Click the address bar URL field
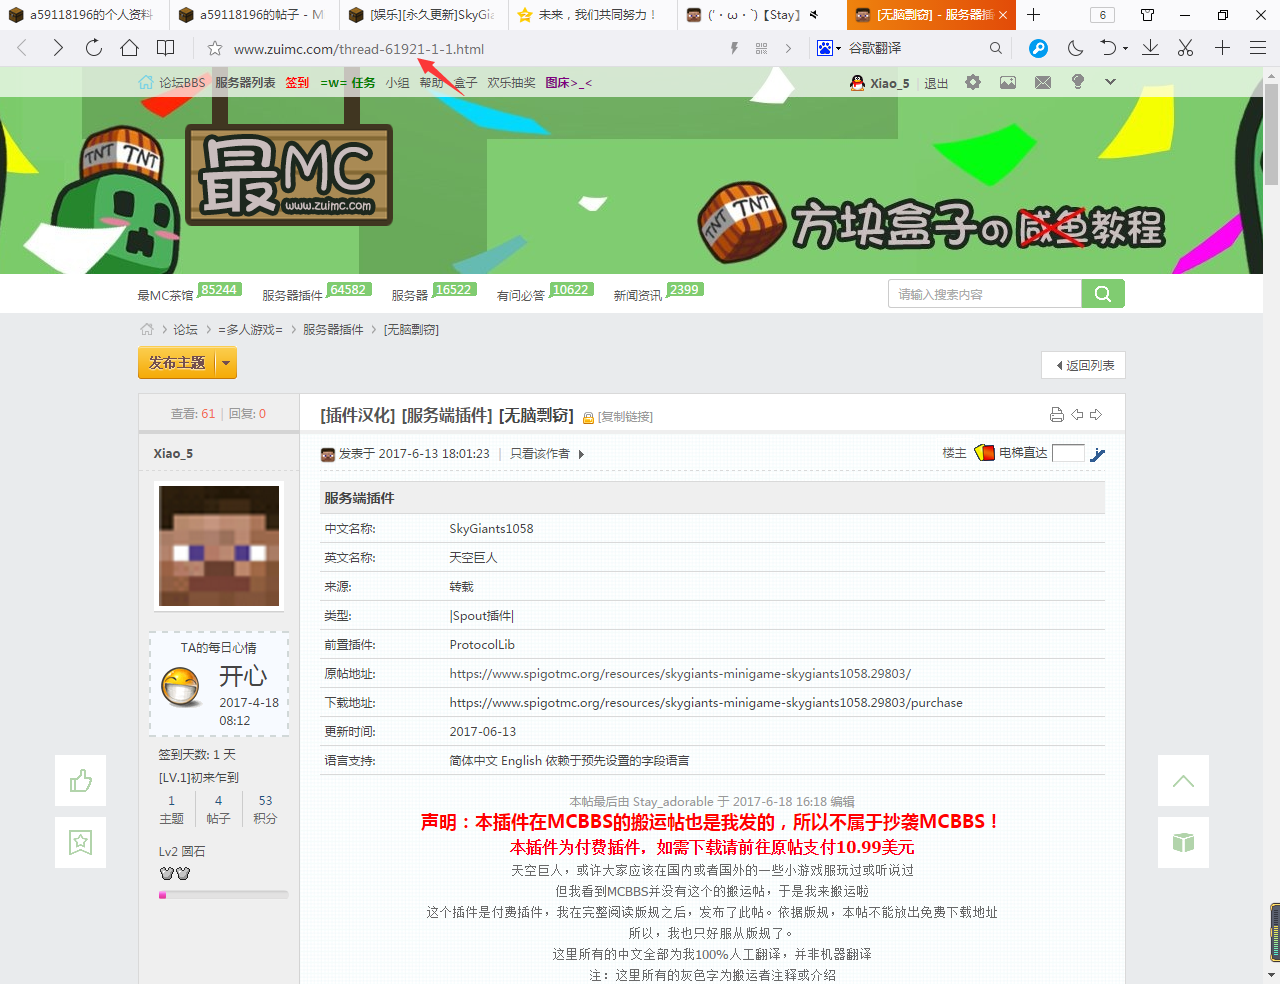The width and height of the screenshot is (1280, 984). pyautogui.click(x=470, y=48)
